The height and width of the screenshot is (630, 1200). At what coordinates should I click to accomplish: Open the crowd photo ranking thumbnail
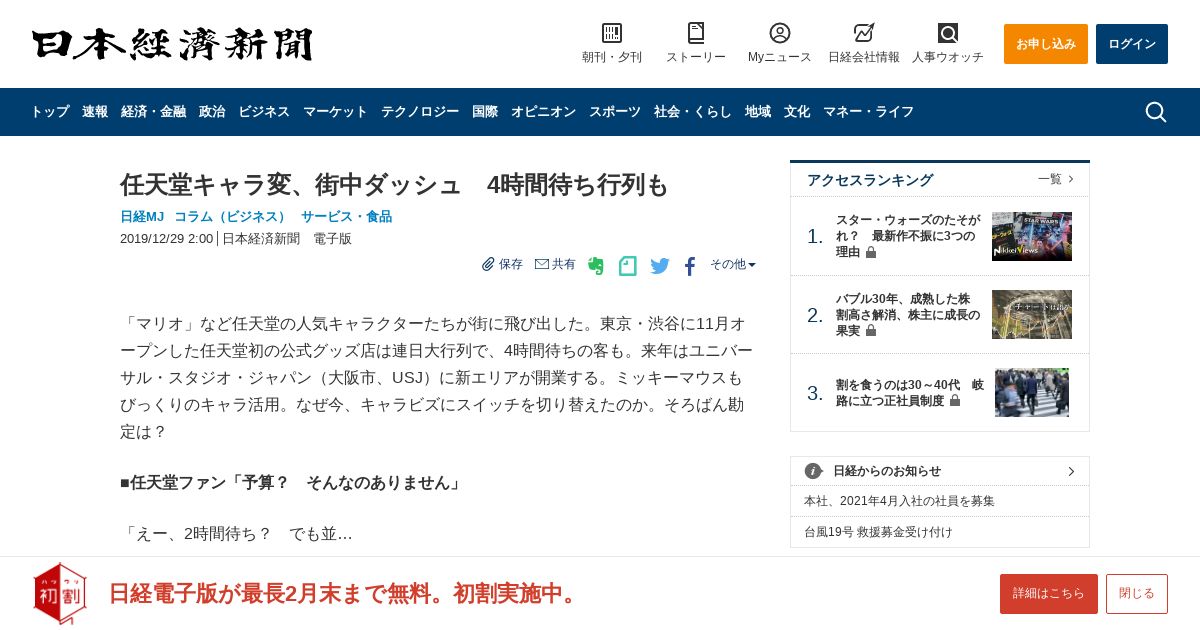click(x=1032, y=392)
